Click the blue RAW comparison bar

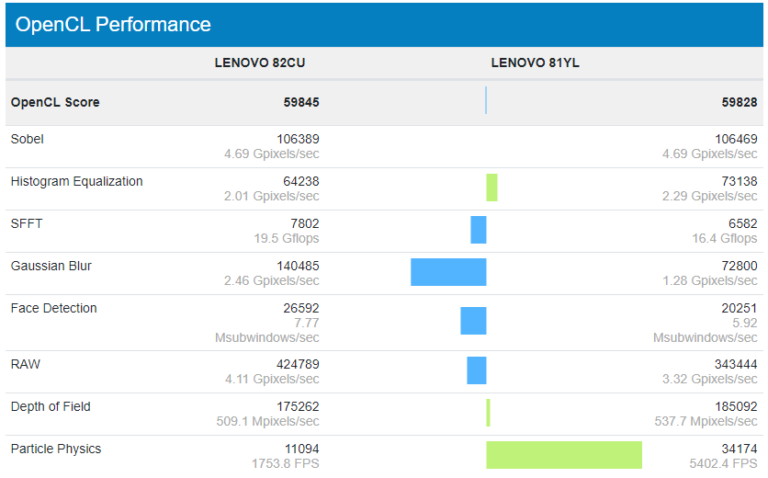[x=477, y=370]
